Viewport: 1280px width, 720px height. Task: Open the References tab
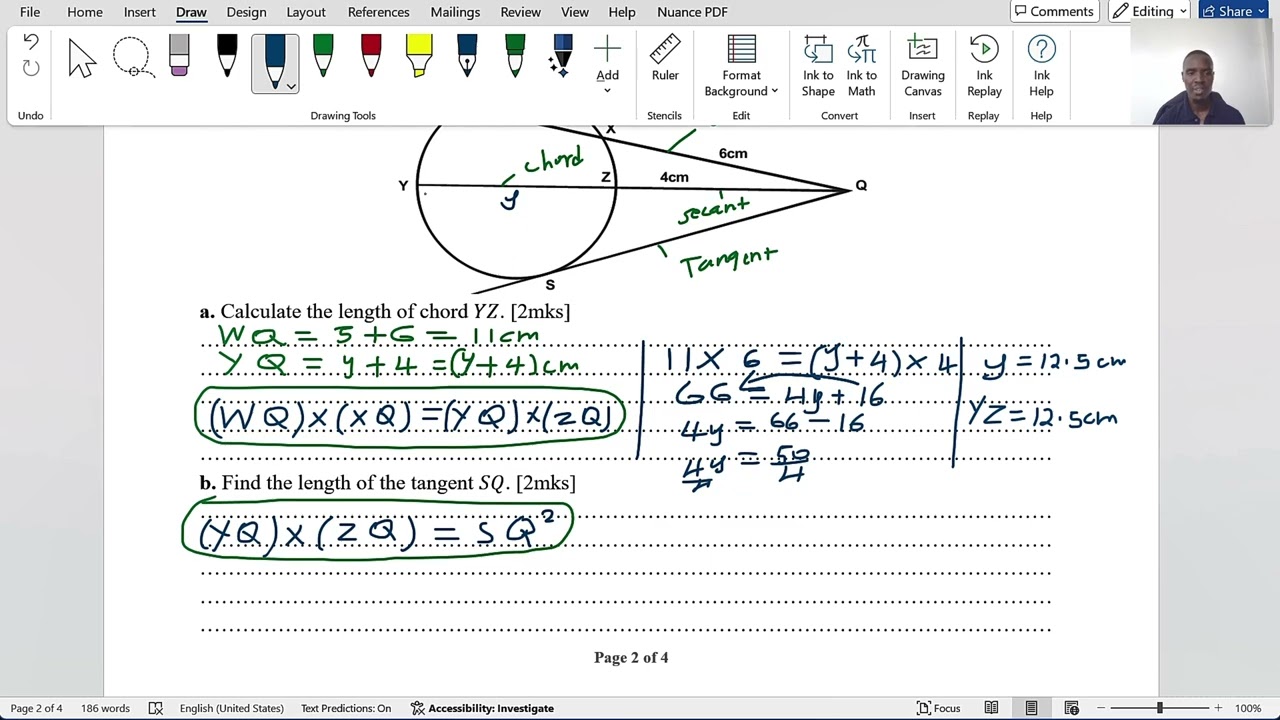click(379, 12)
